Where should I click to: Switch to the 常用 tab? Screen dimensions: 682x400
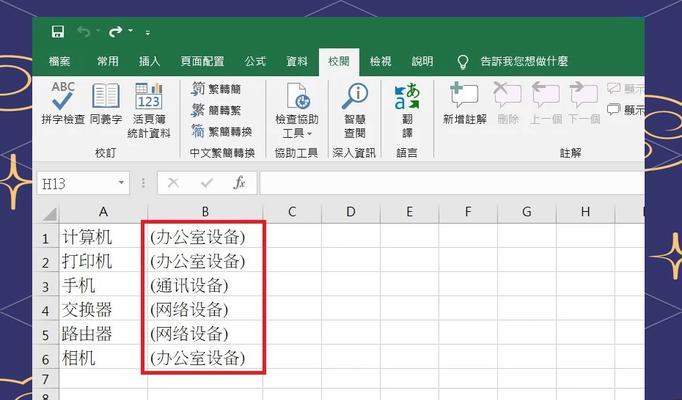[x=107, y=61]
